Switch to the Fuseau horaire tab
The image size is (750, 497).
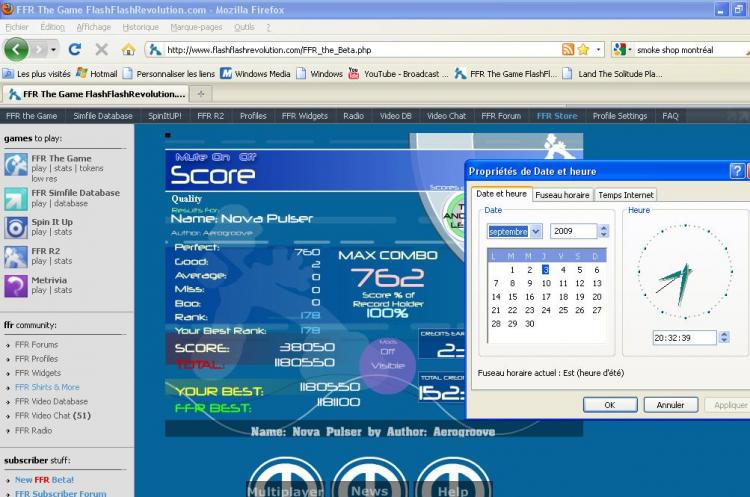tap(562, 195)
